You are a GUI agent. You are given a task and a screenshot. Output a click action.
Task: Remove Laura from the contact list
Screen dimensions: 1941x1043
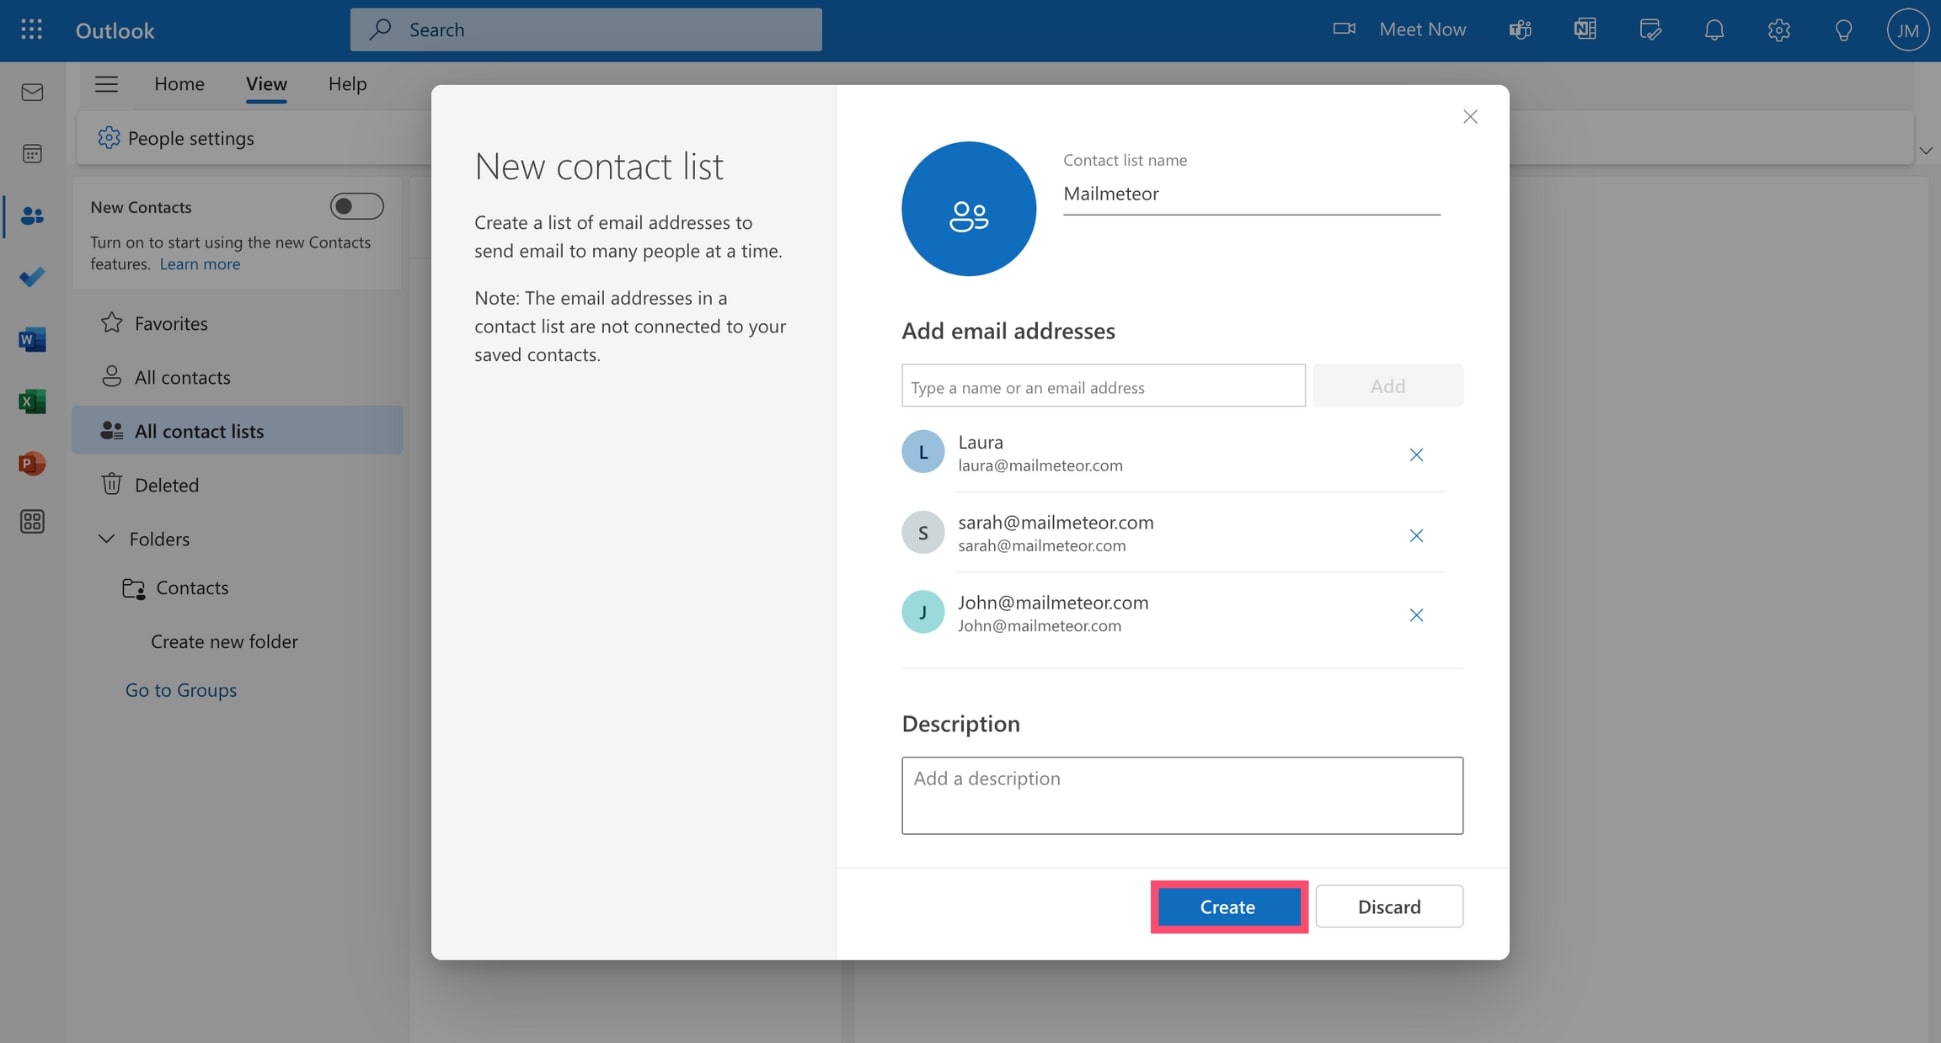coord(1416,454)
